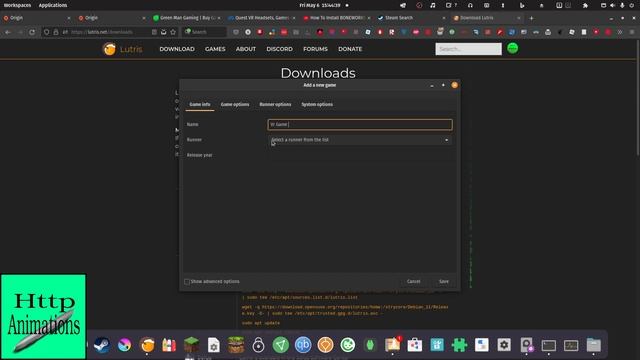This screenshot has width=640, height=360.
Task: Click the Lutris logo in site header
Action: (x=122, y=49)
